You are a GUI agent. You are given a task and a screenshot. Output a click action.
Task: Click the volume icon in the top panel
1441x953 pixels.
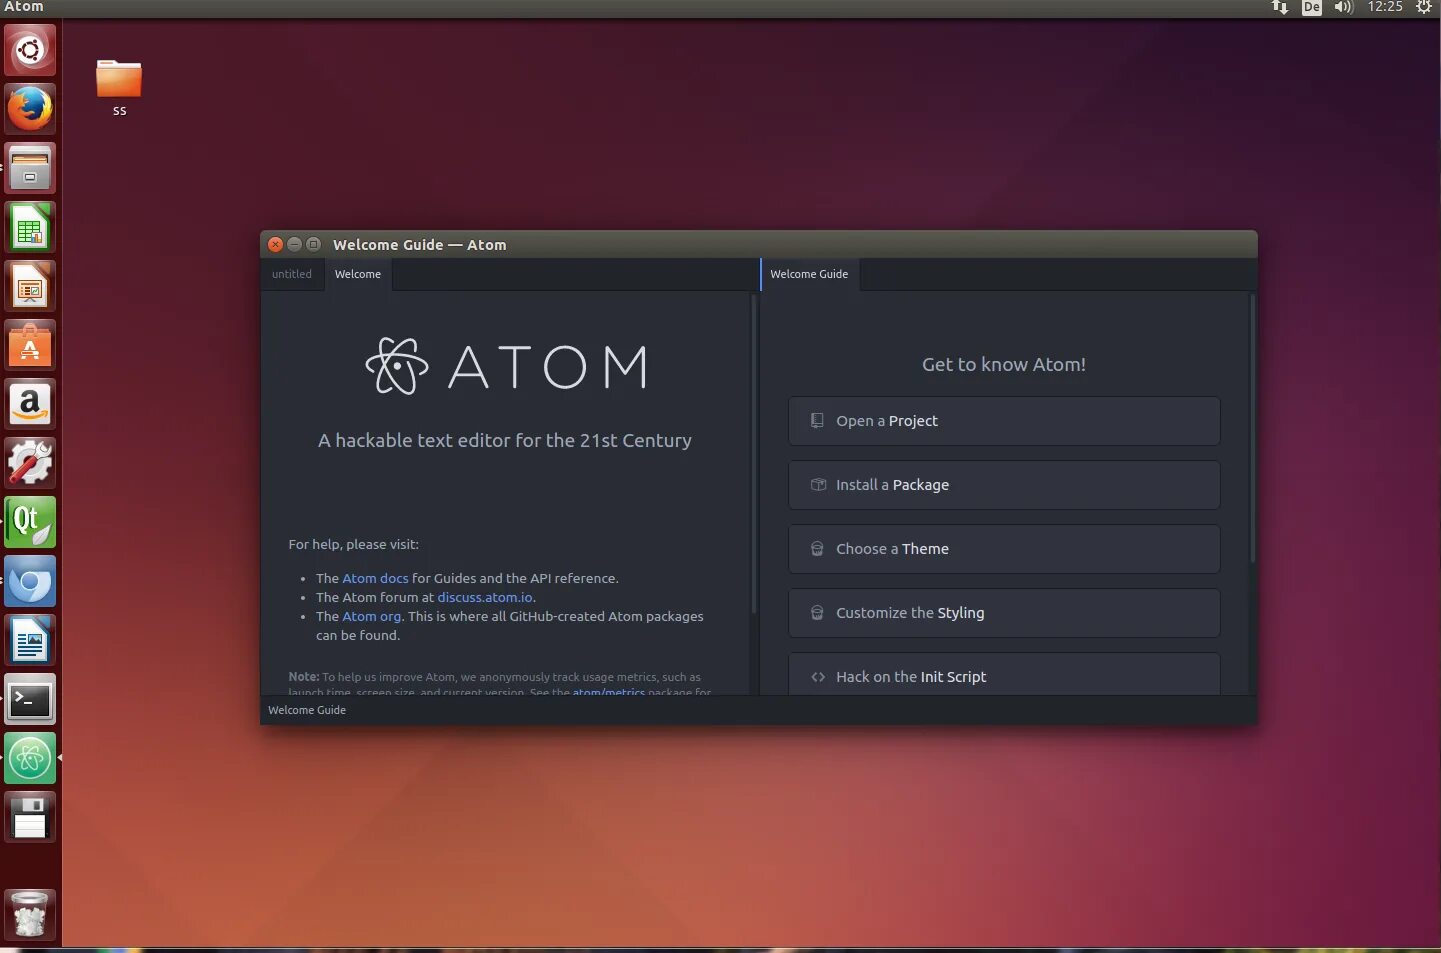point(1344,7)
